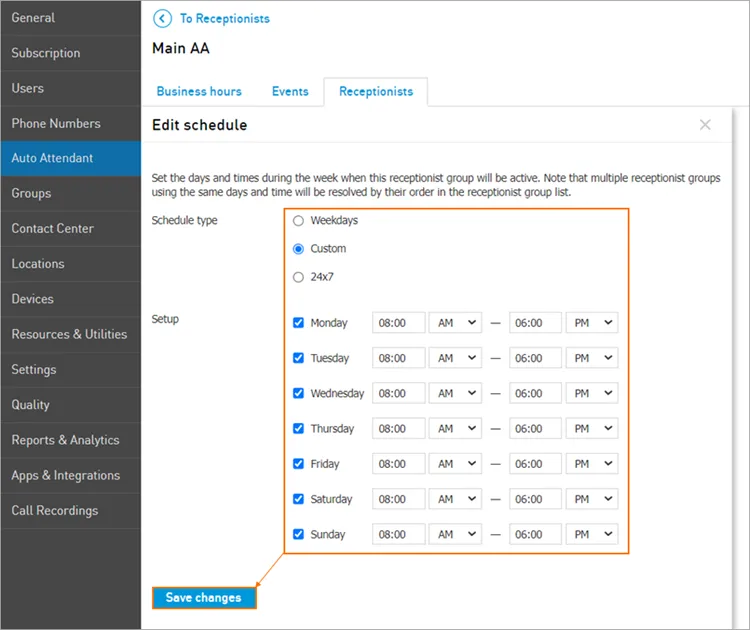750x630 pixels.
Task: Click Monday end time field
Action: point(535,322)
